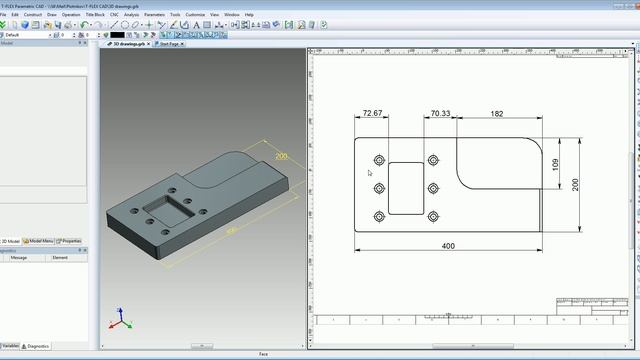Open the Construct menu
The height and width of the screenshot is (360, 640).
tap(33, 15)
